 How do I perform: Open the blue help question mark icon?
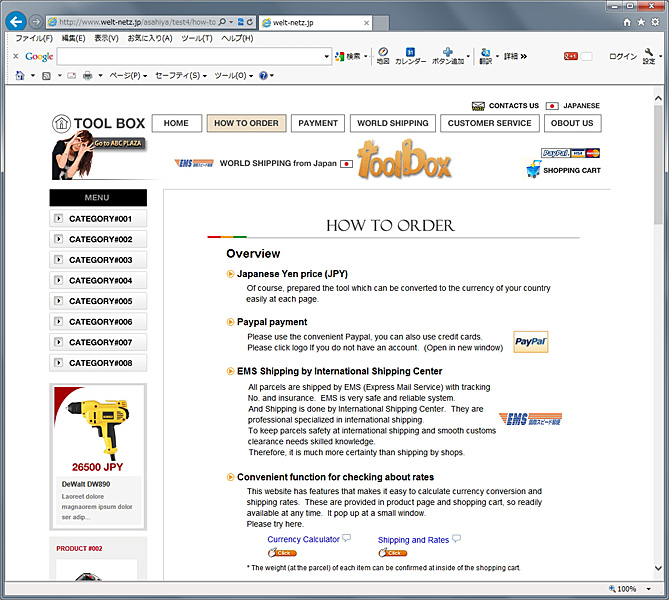(263, 76)
